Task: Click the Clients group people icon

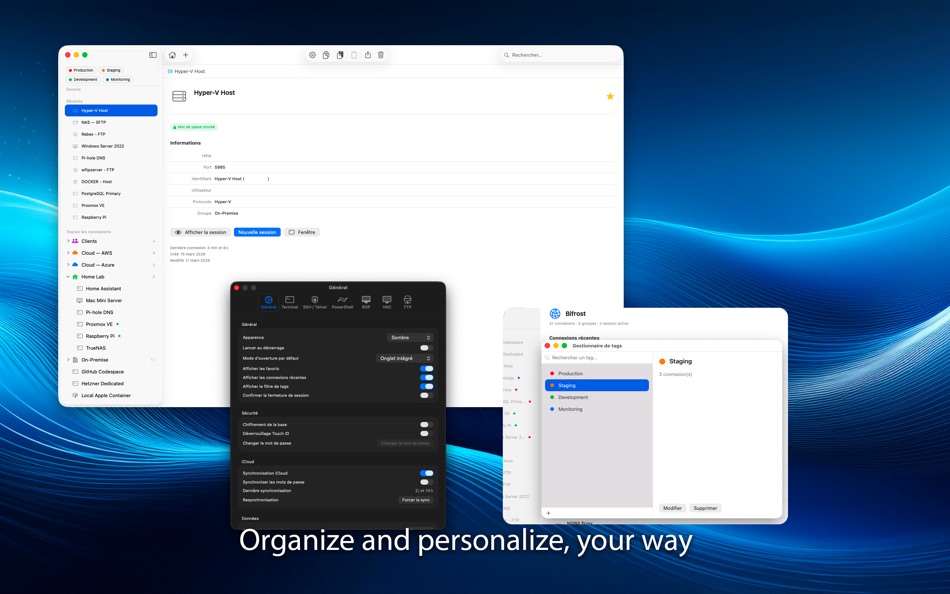Action: [75, 241]
